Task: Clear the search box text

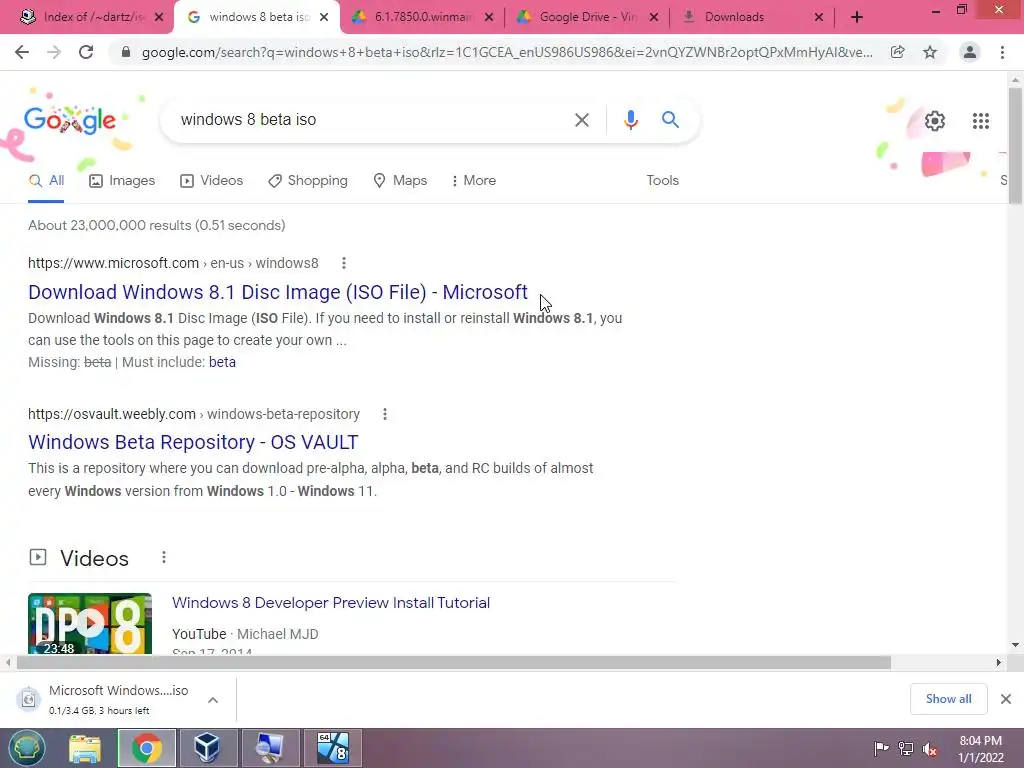Action: (581, 120)
